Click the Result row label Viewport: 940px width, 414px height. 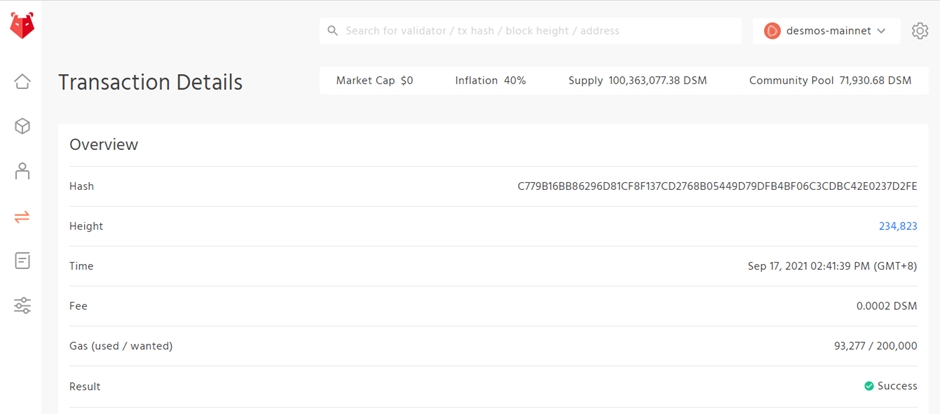pos(85,386)
